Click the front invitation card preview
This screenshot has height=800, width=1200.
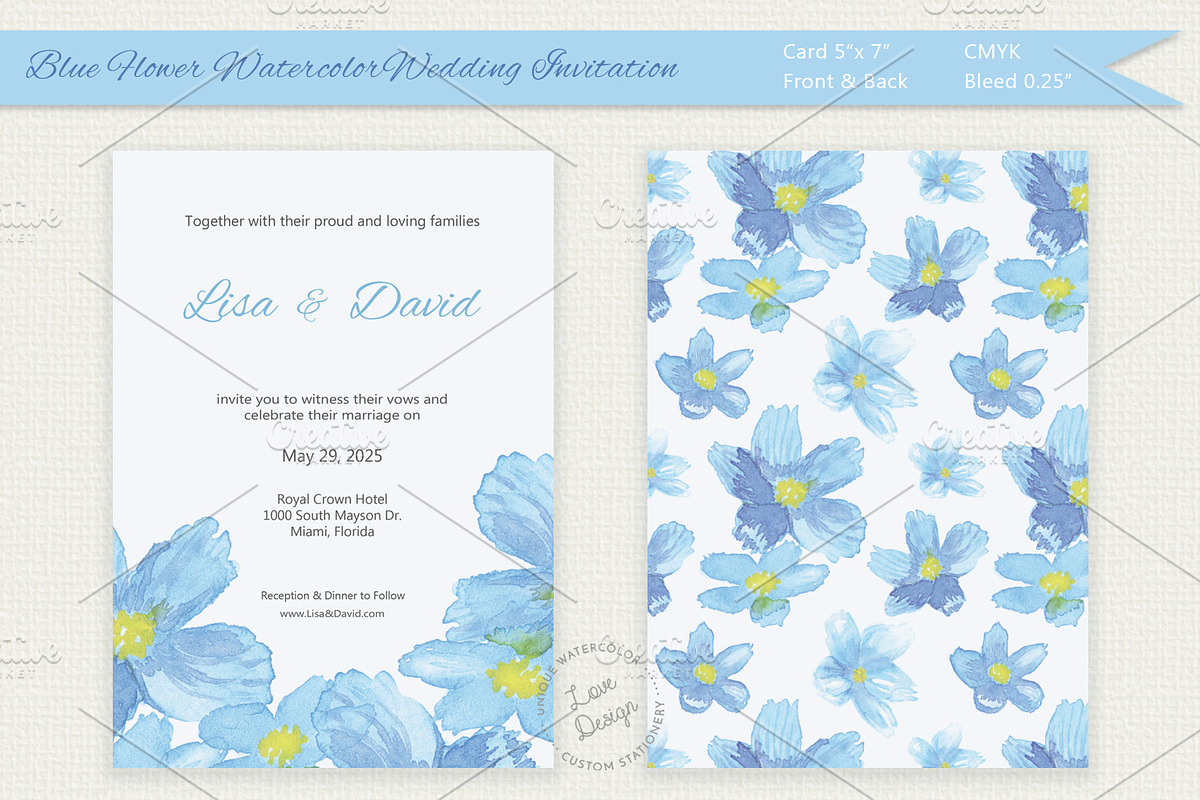(x=333, y=460)
